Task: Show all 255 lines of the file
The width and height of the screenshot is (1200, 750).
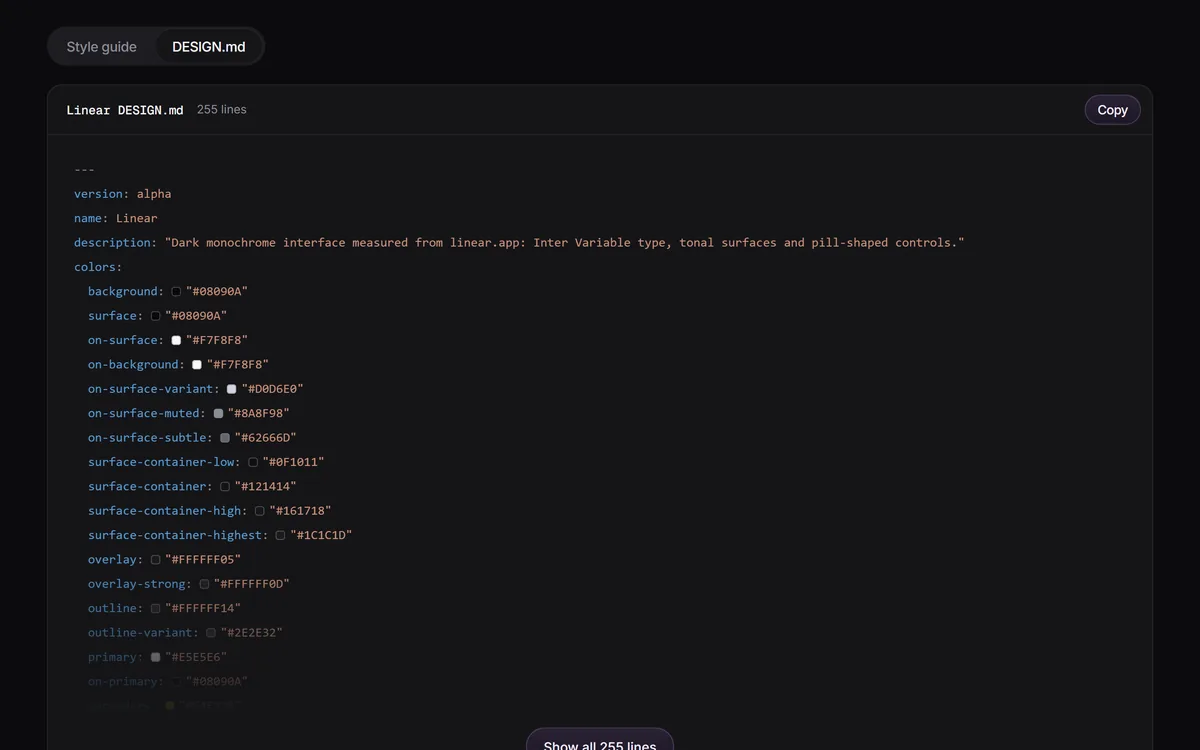Action: (600, 740)
